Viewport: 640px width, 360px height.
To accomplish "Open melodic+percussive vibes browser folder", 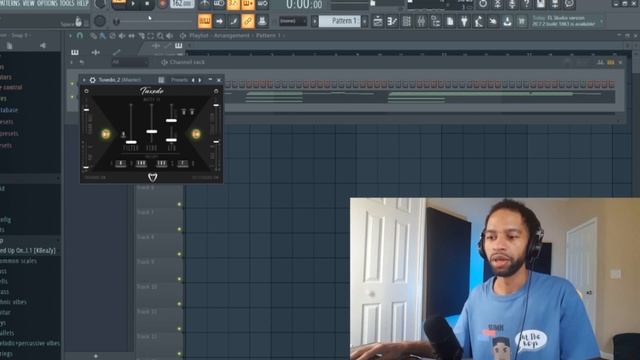I will pos(30,343).
